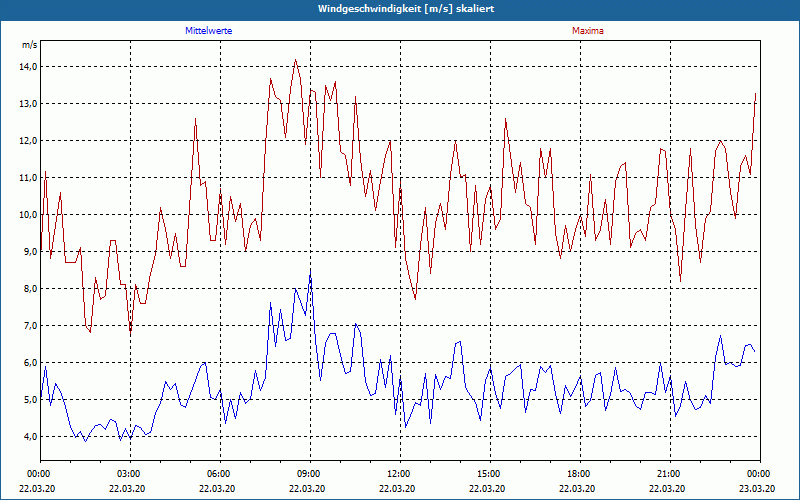
Task: Click the 14,0 y-axis value
Action: [29, 67]
